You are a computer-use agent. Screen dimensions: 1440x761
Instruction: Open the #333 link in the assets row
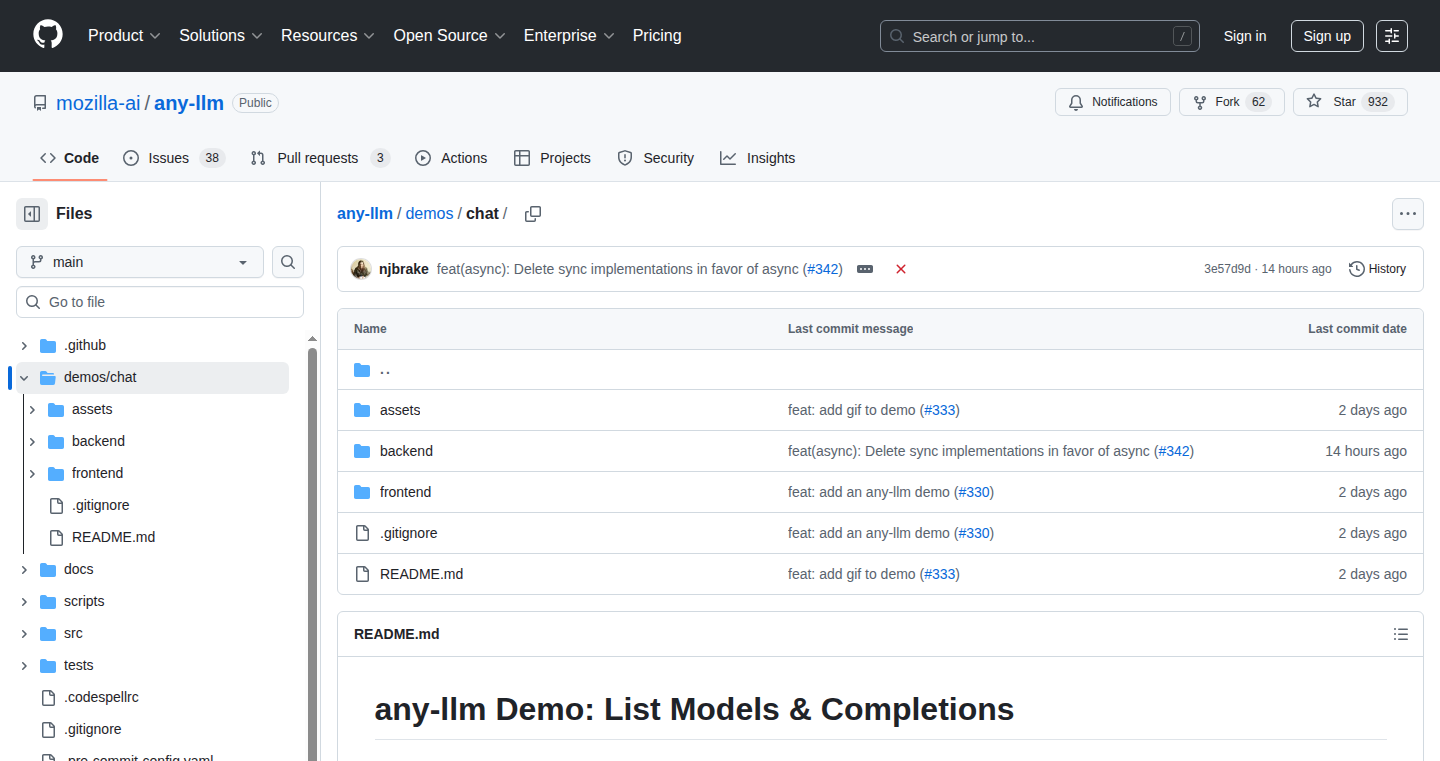[x=939, y=410]
